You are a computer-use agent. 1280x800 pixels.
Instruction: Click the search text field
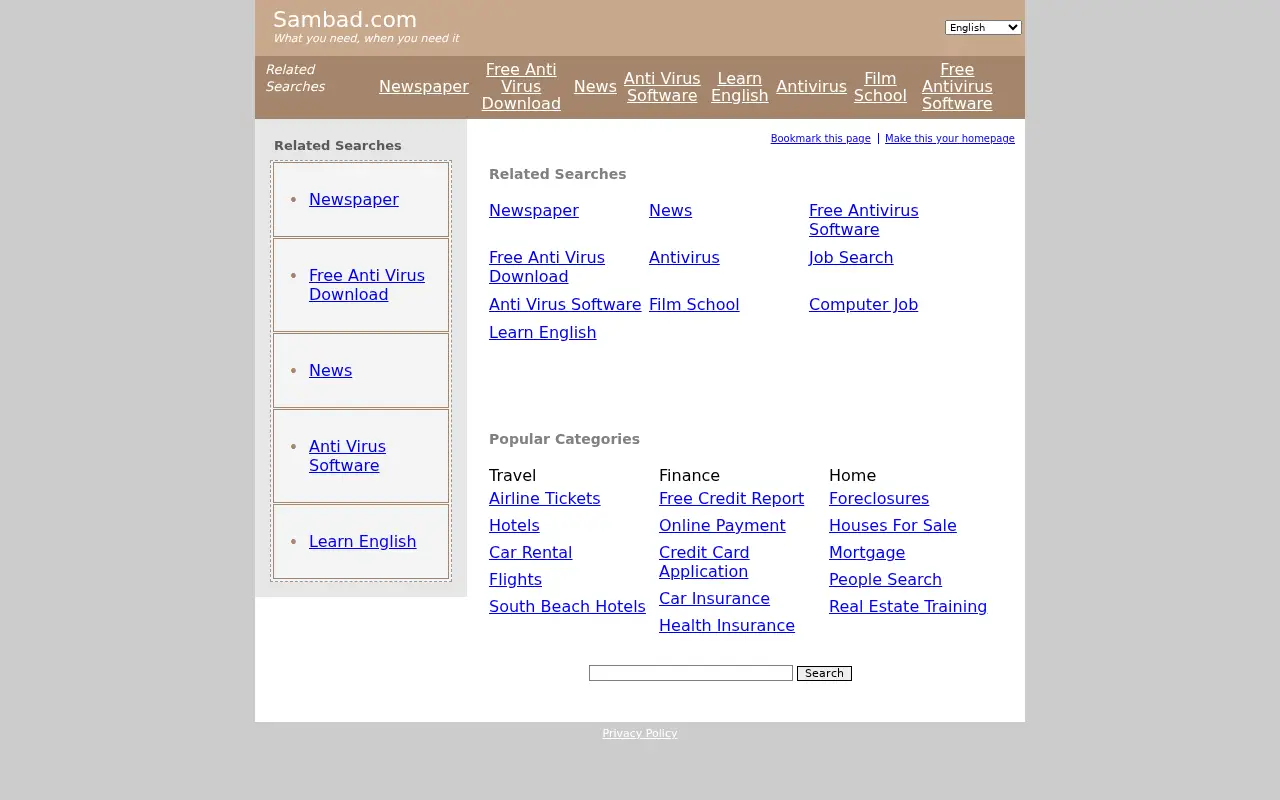click(x=691, y=673)
